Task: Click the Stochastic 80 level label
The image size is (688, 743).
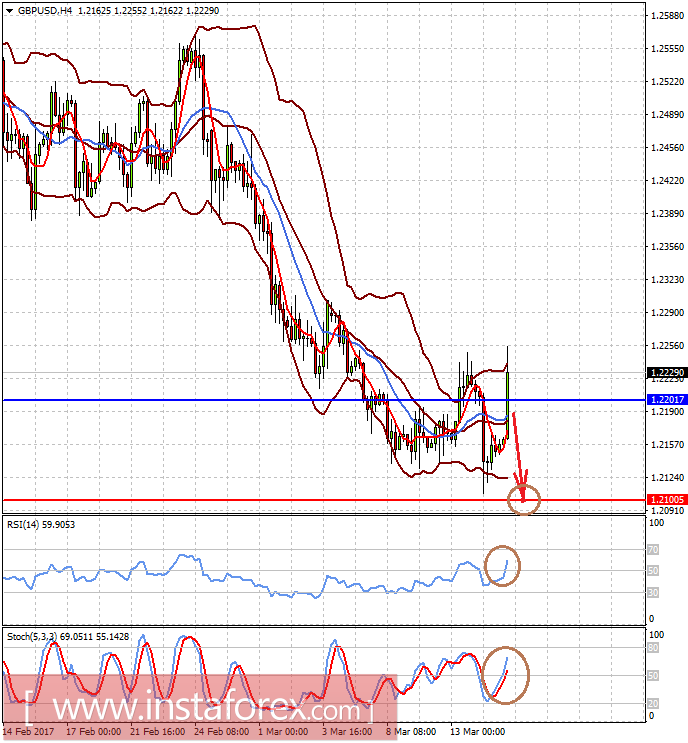Action: coord(653,648)
